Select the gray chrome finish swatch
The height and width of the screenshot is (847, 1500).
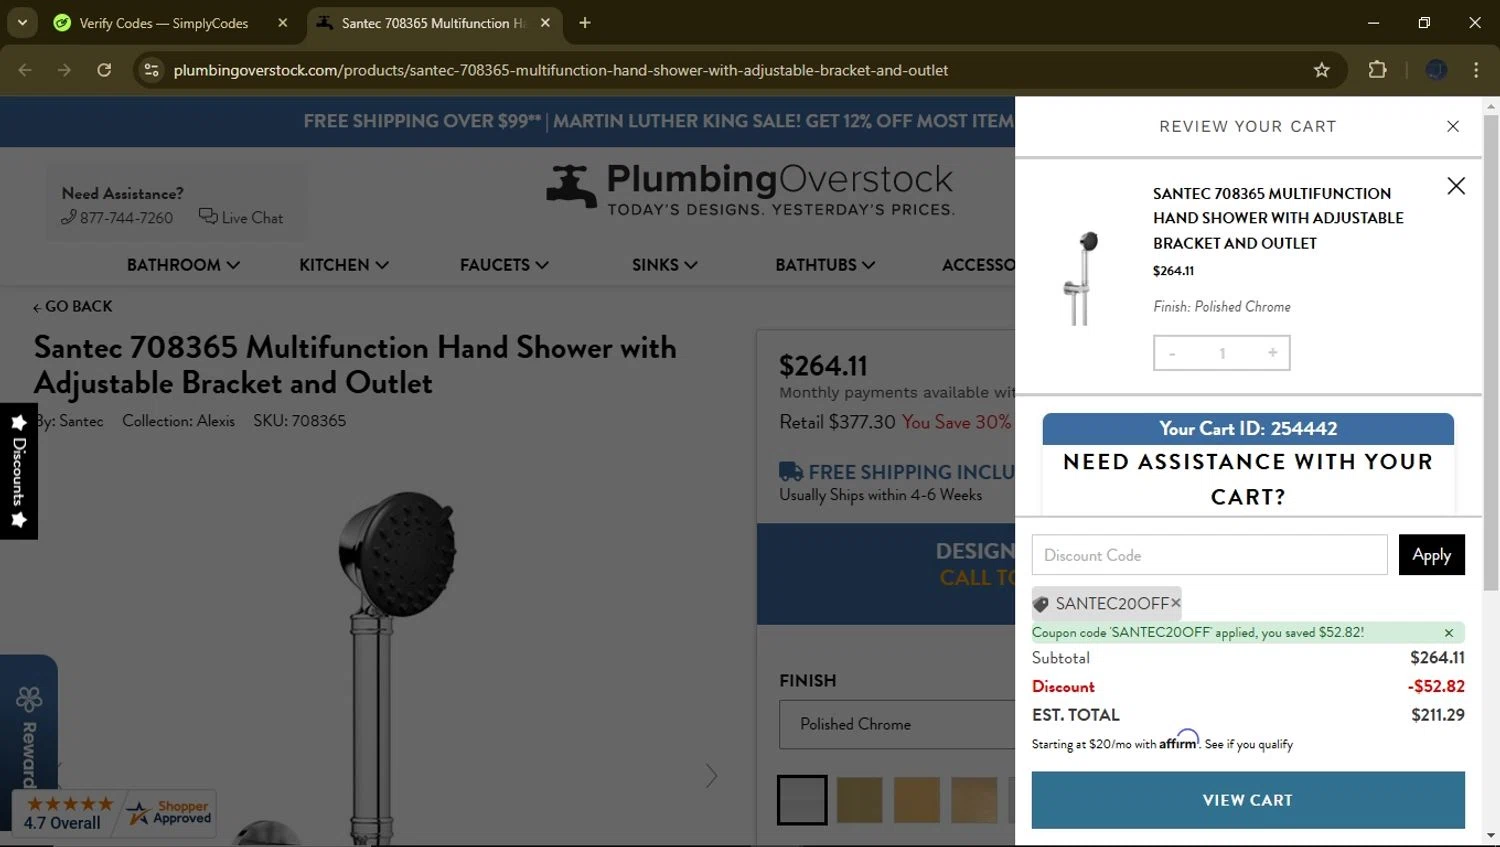click(802, 800)
